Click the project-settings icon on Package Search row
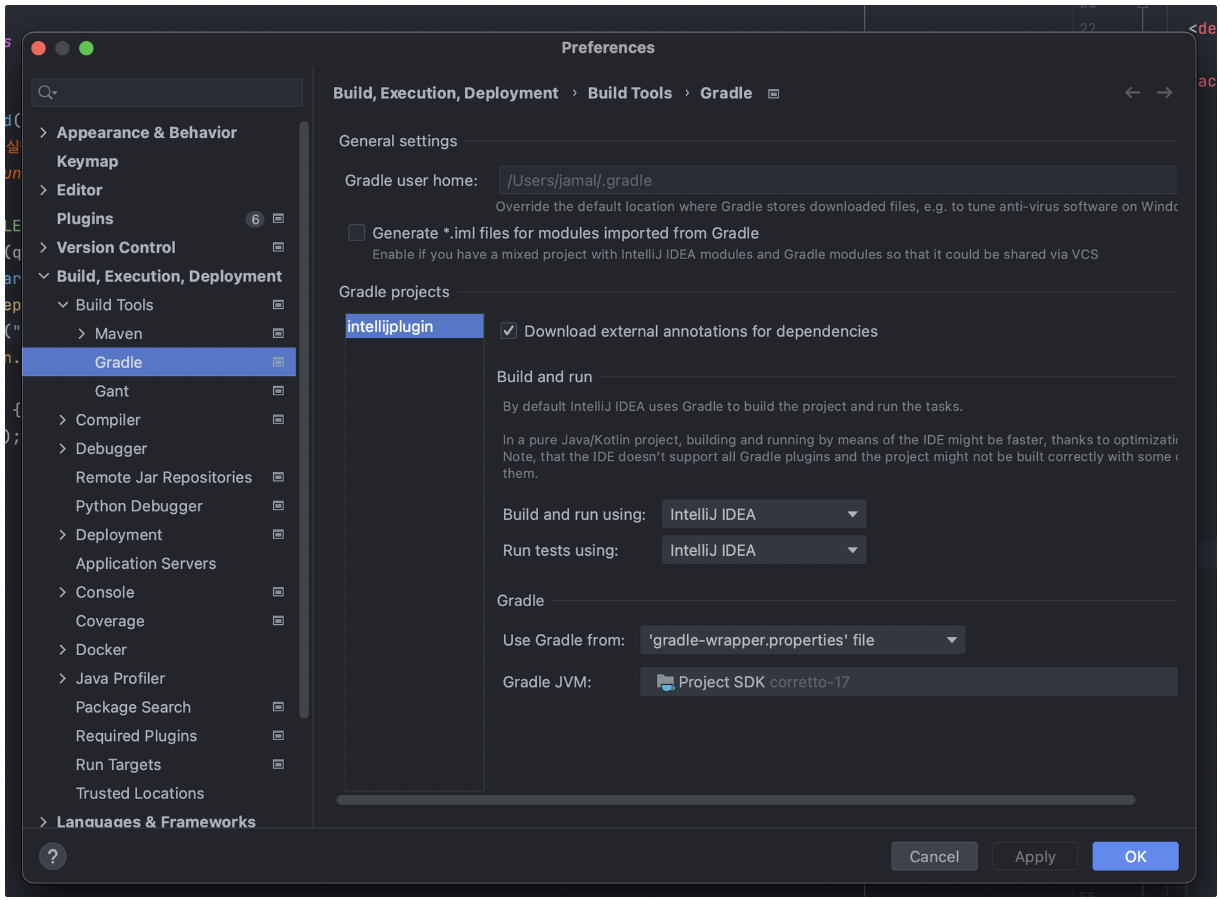The height and width of the screenshot is (900, 1220). pyautogui.click(x=278, y=707)
